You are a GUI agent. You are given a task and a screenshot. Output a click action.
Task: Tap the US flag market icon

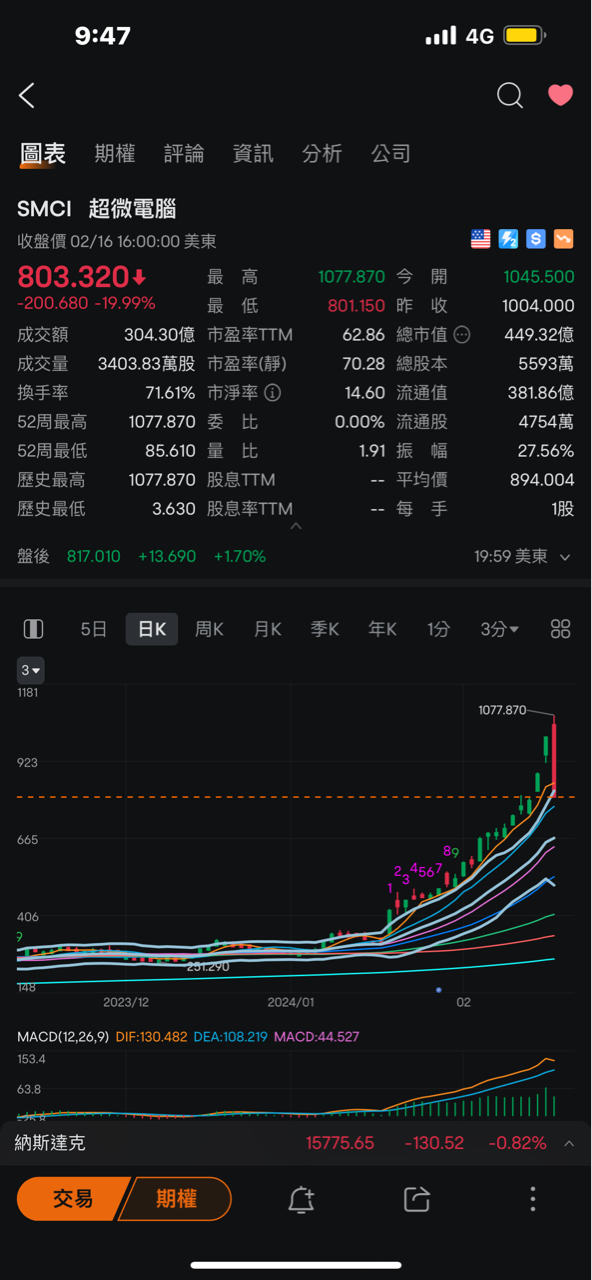[481, 239]
